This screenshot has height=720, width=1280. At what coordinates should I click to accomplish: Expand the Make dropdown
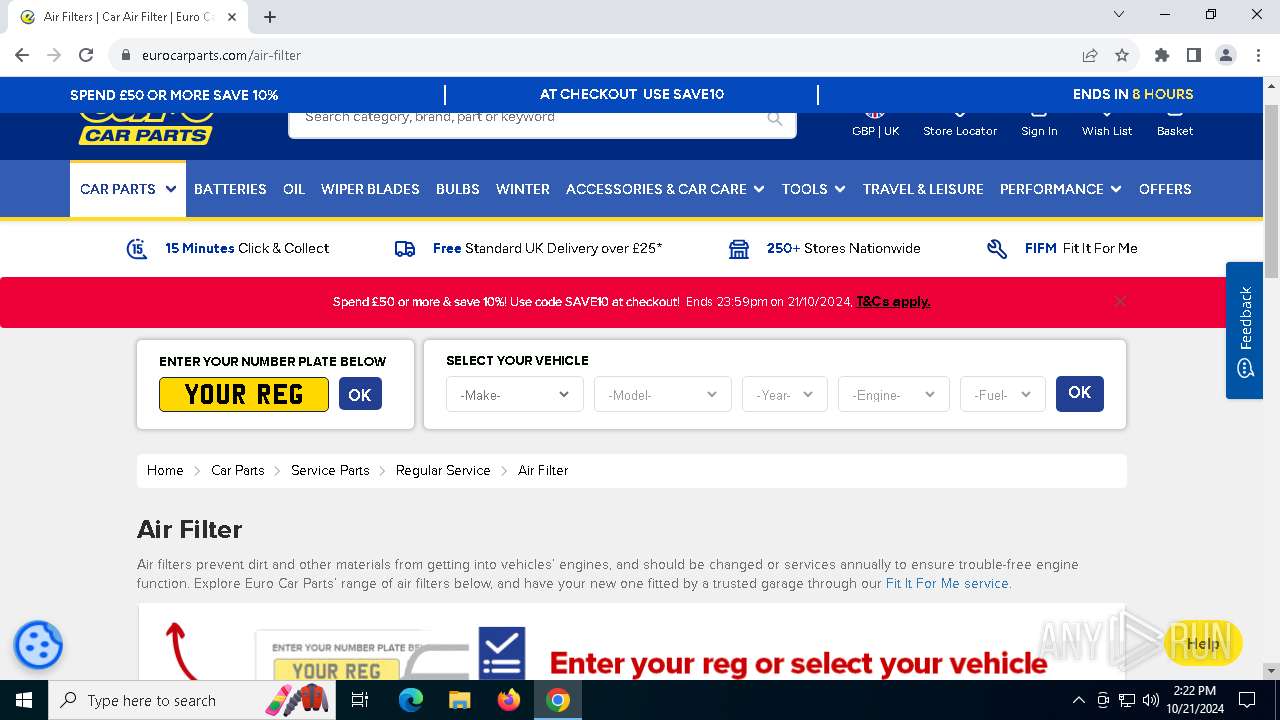pyautogui.click(x=514, y=394)
